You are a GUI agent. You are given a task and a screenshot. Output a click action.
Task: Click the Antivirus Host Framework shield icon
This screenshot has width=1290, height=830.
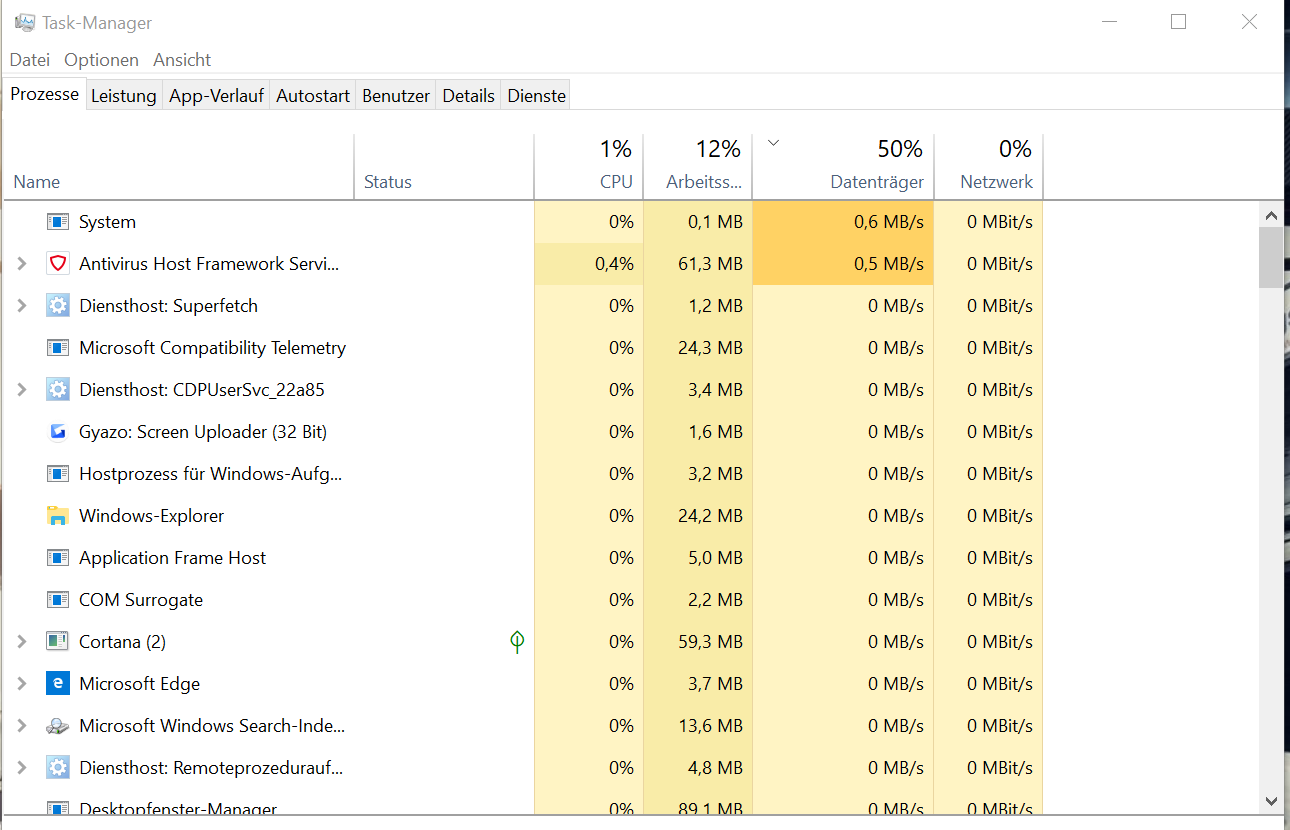pos(58,264)
